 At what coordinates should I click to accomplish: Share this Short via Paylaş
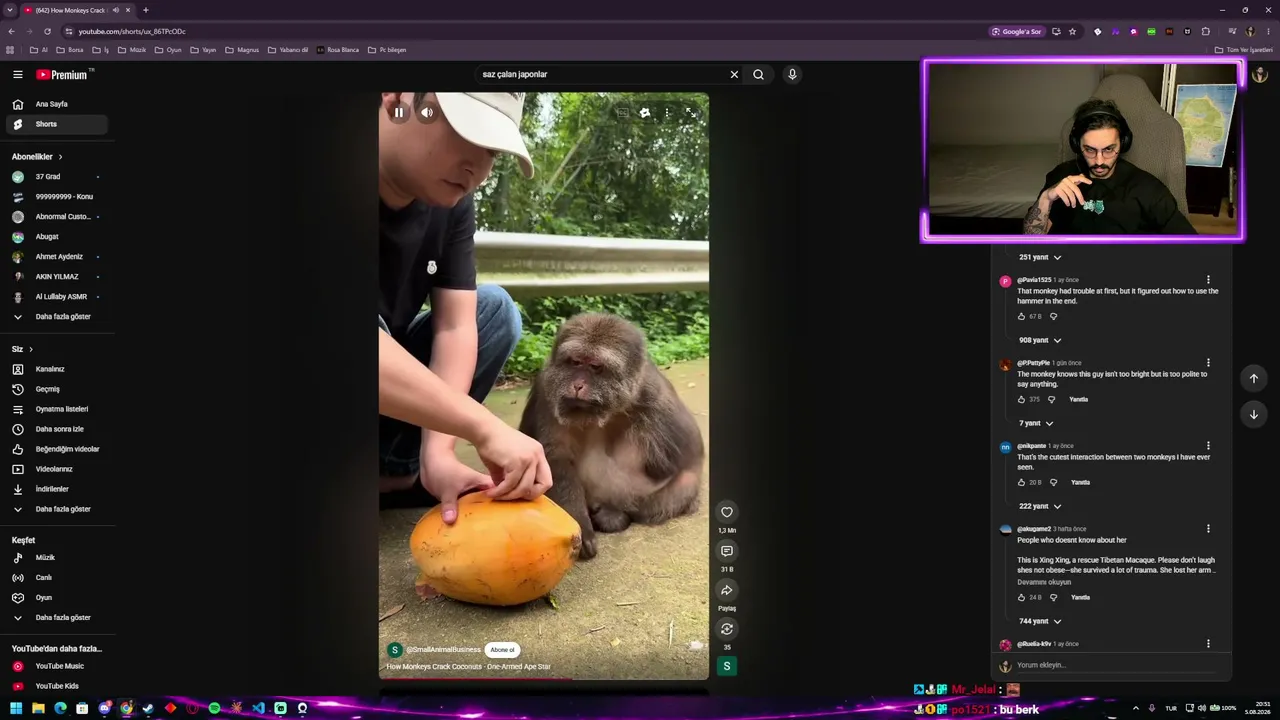tap(727, 590)
